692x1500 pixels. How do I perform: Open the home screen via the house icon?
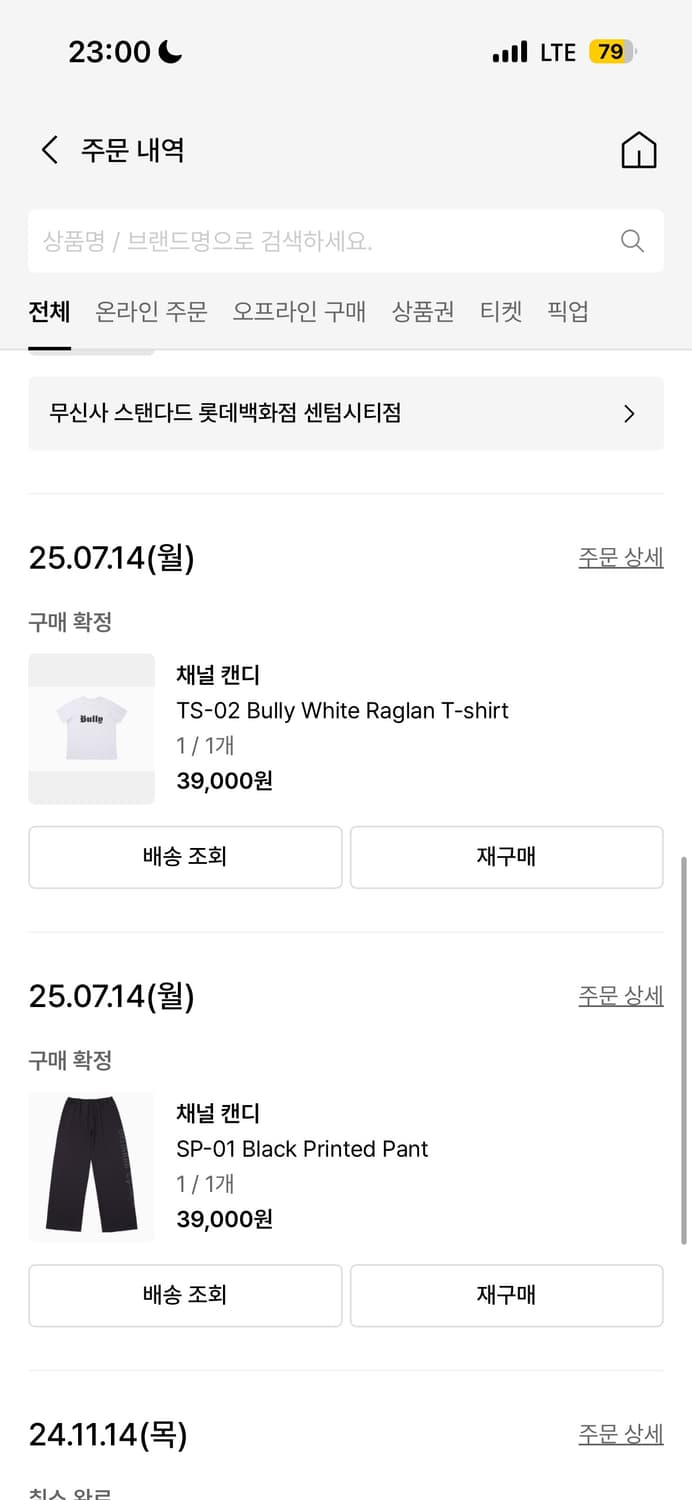(638, 149)
